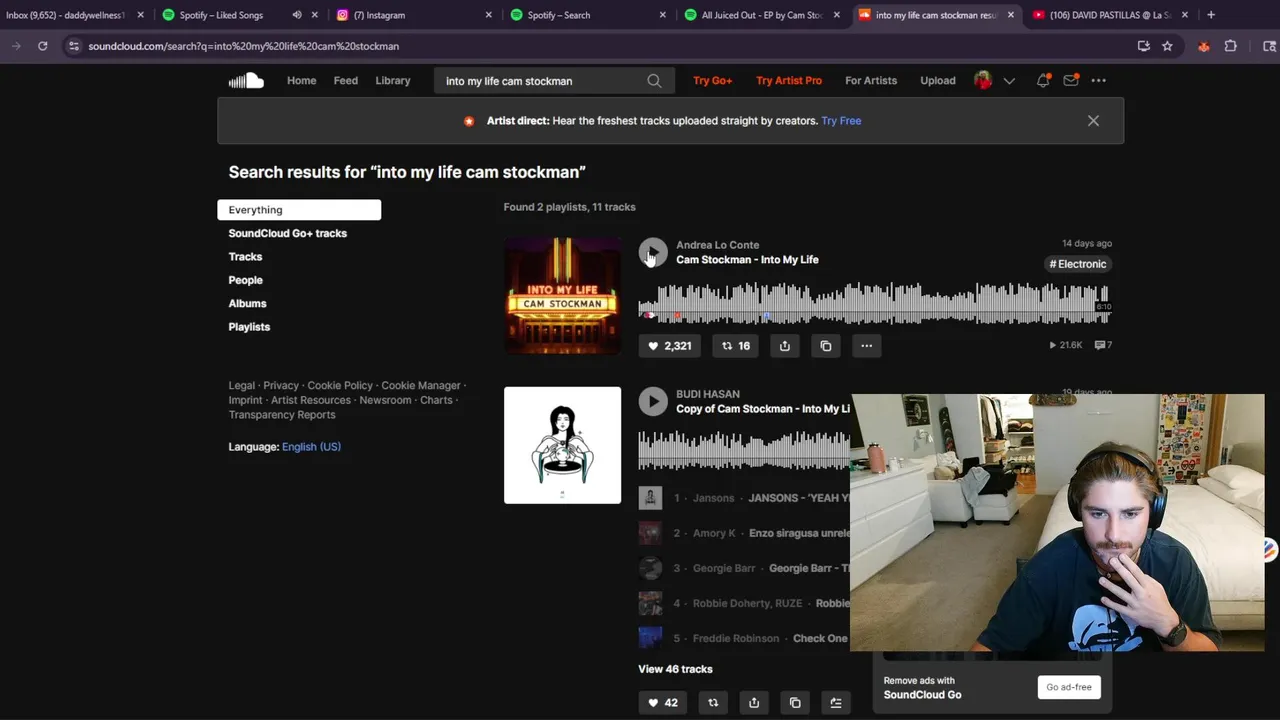Open the Library page
This screenshot has height=720, width=1280.
393,81
